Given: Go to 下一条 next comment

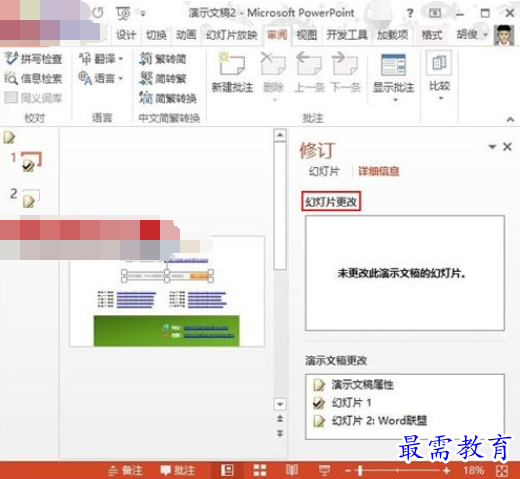Looking at the screenshot, I should 346,72.
